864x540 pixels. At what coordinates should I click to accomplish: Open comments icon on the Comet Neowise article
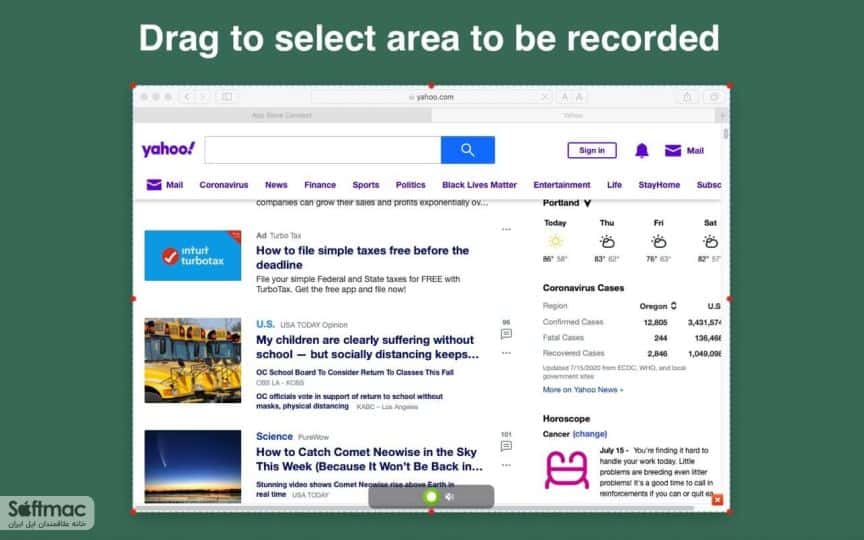[x=506, y=446]
